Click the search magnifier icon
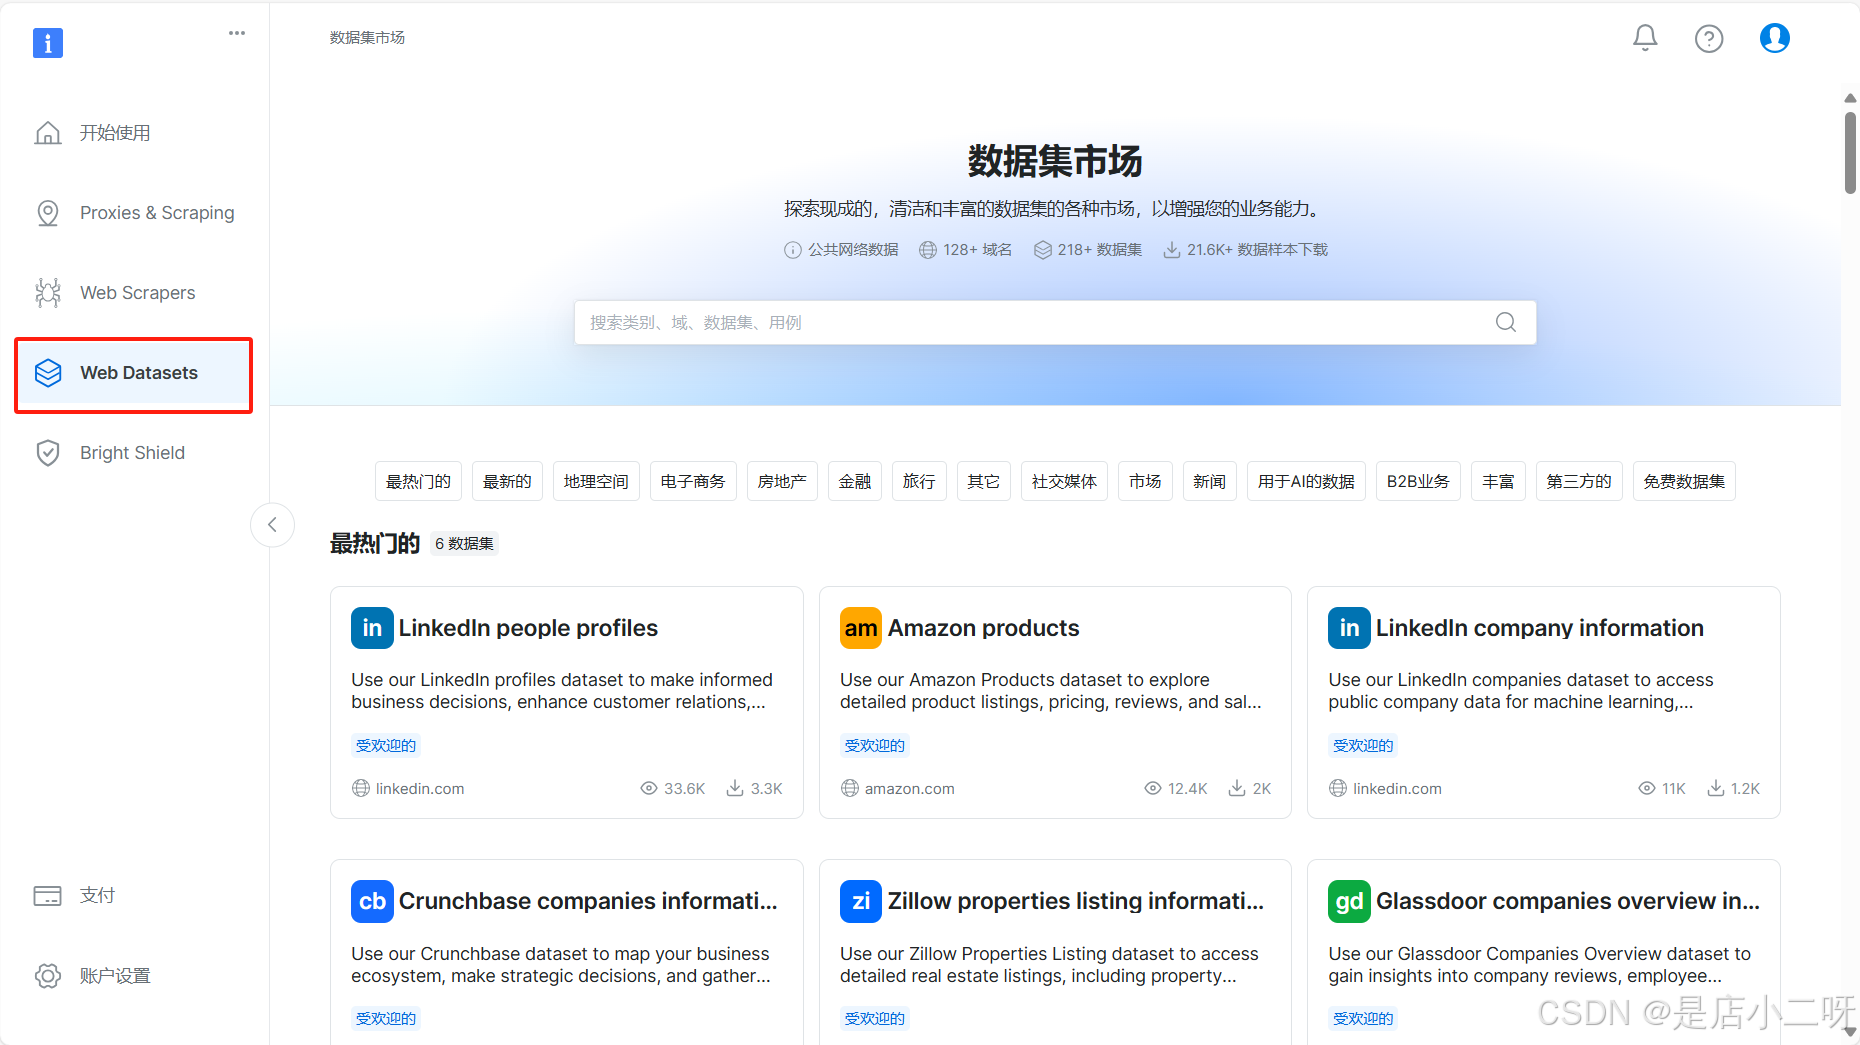1860x1045 pixels. click(x=1505, y=322)
